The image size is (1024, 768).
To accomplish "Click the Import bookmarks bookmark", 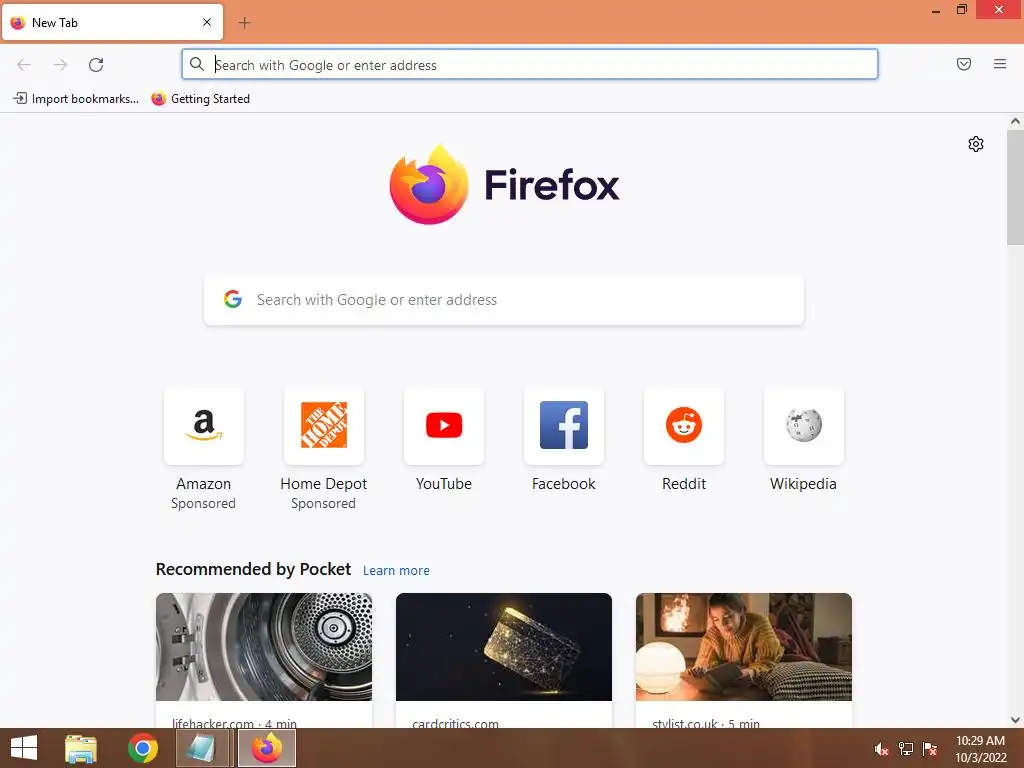I will point(76,99).
